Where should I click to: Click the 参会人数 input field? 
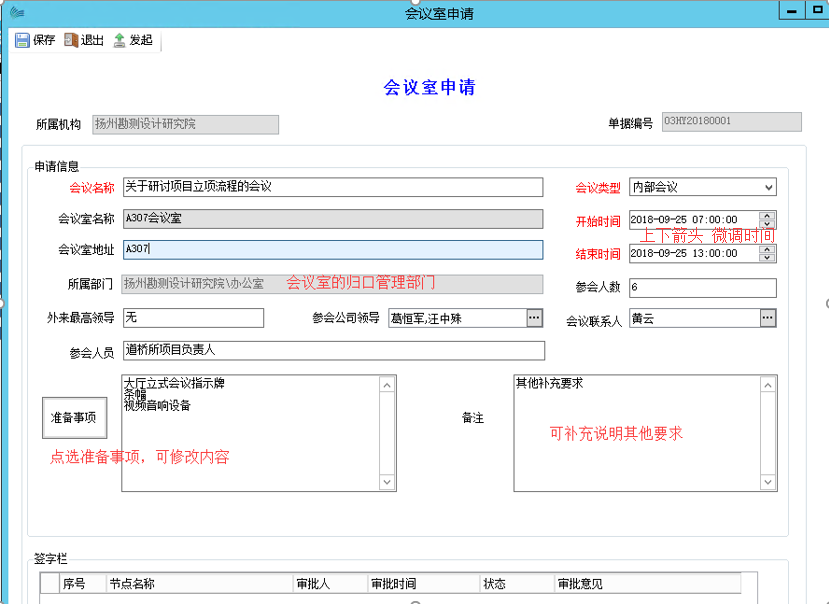pos(703,288)
